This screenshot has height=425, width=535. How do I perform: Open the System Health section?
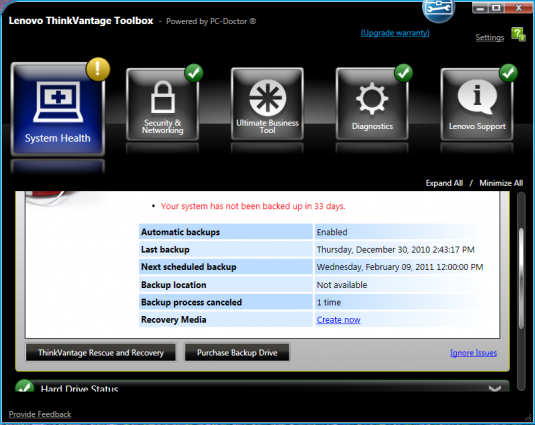[x=58, y=109]
